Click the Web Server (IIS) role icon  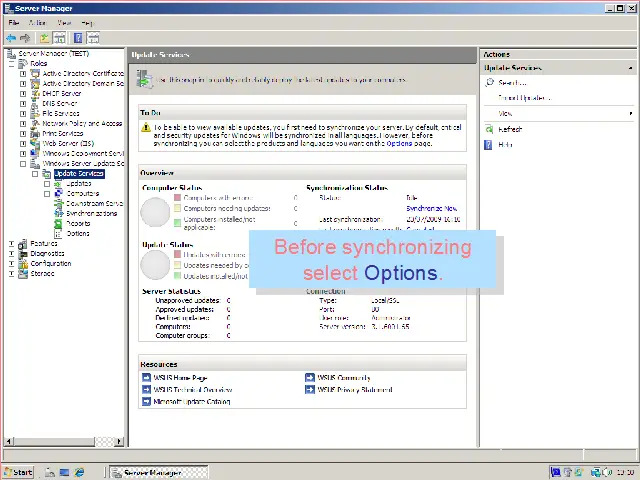coord(35,144)
